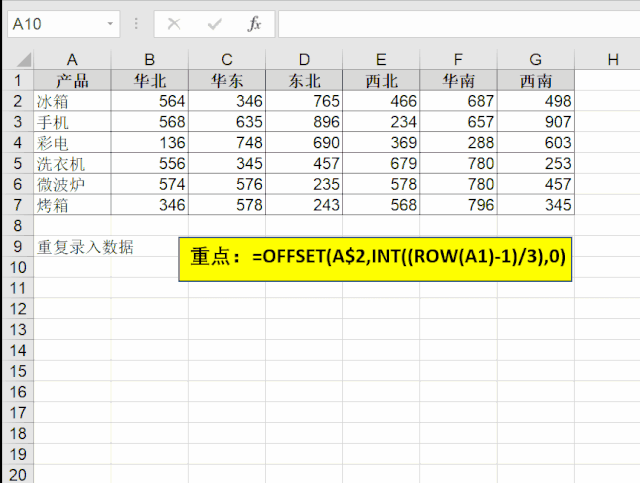Select column B header

tap(149, 60)
